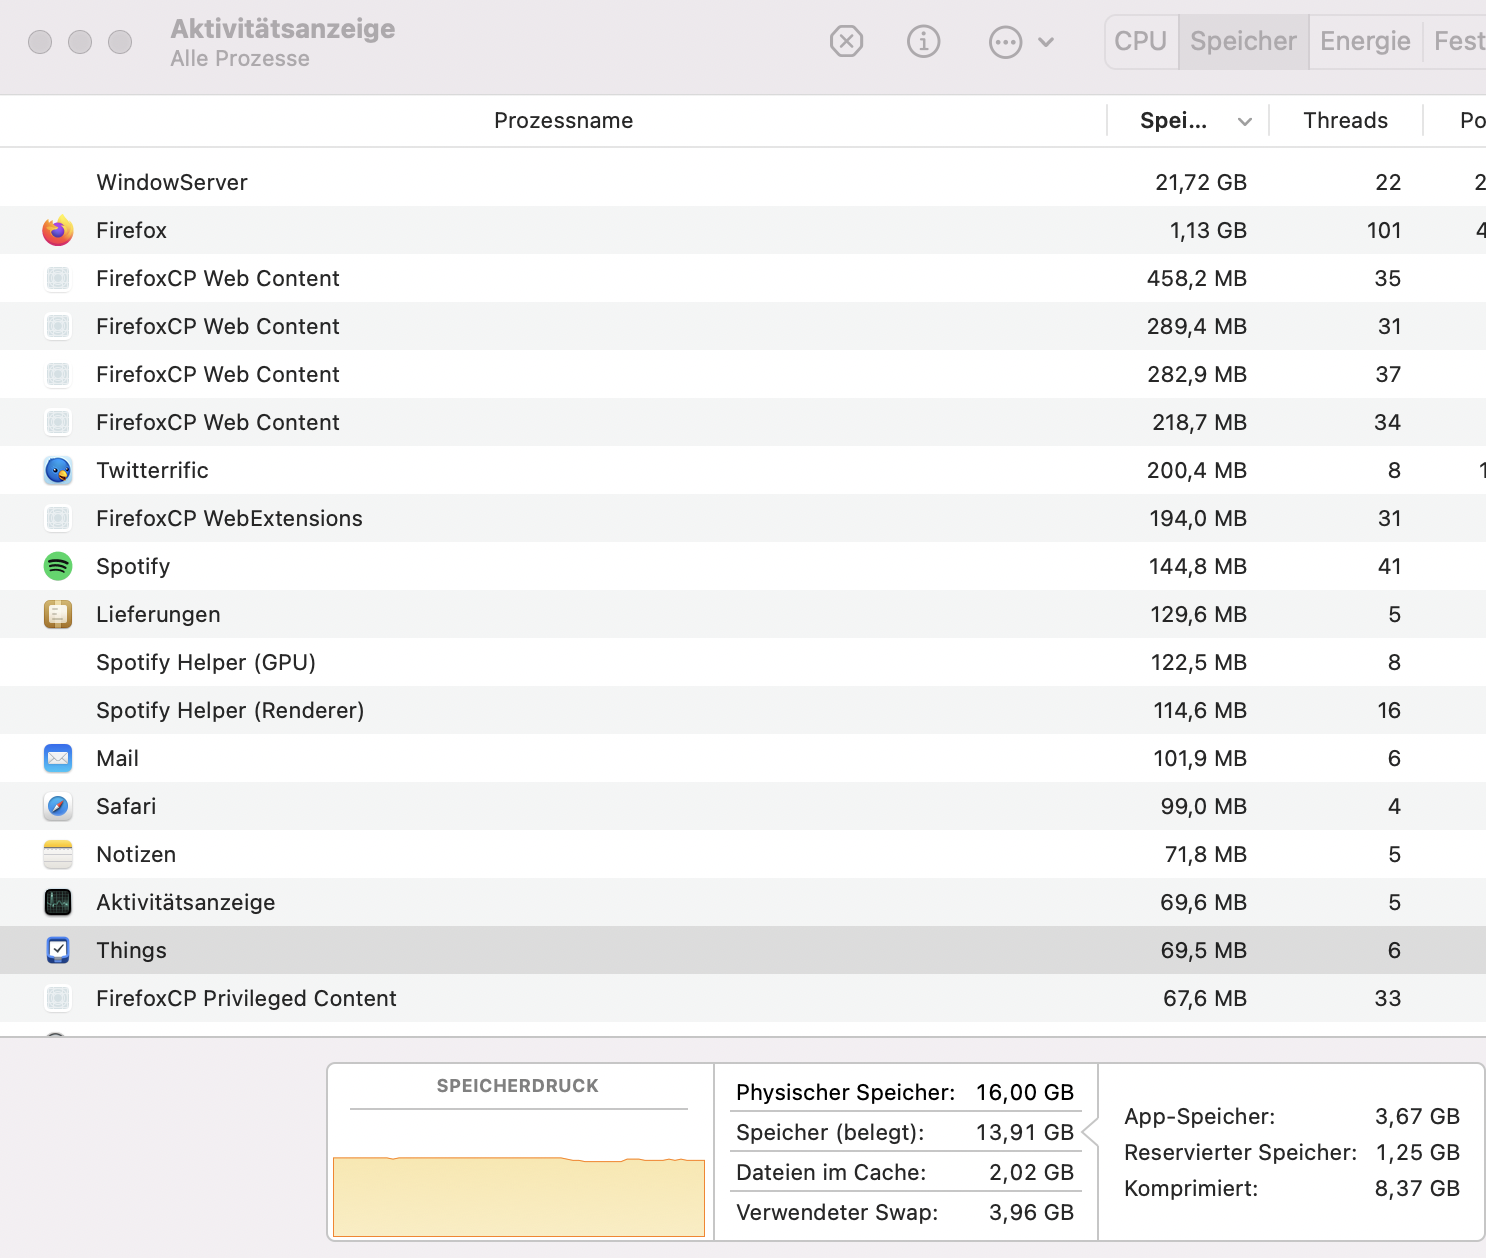The height and width of the screenshot is (1258, 1486).
Task: Select the FirefoxCP WebExtensions process name
Action: click(x=229, y=518)
